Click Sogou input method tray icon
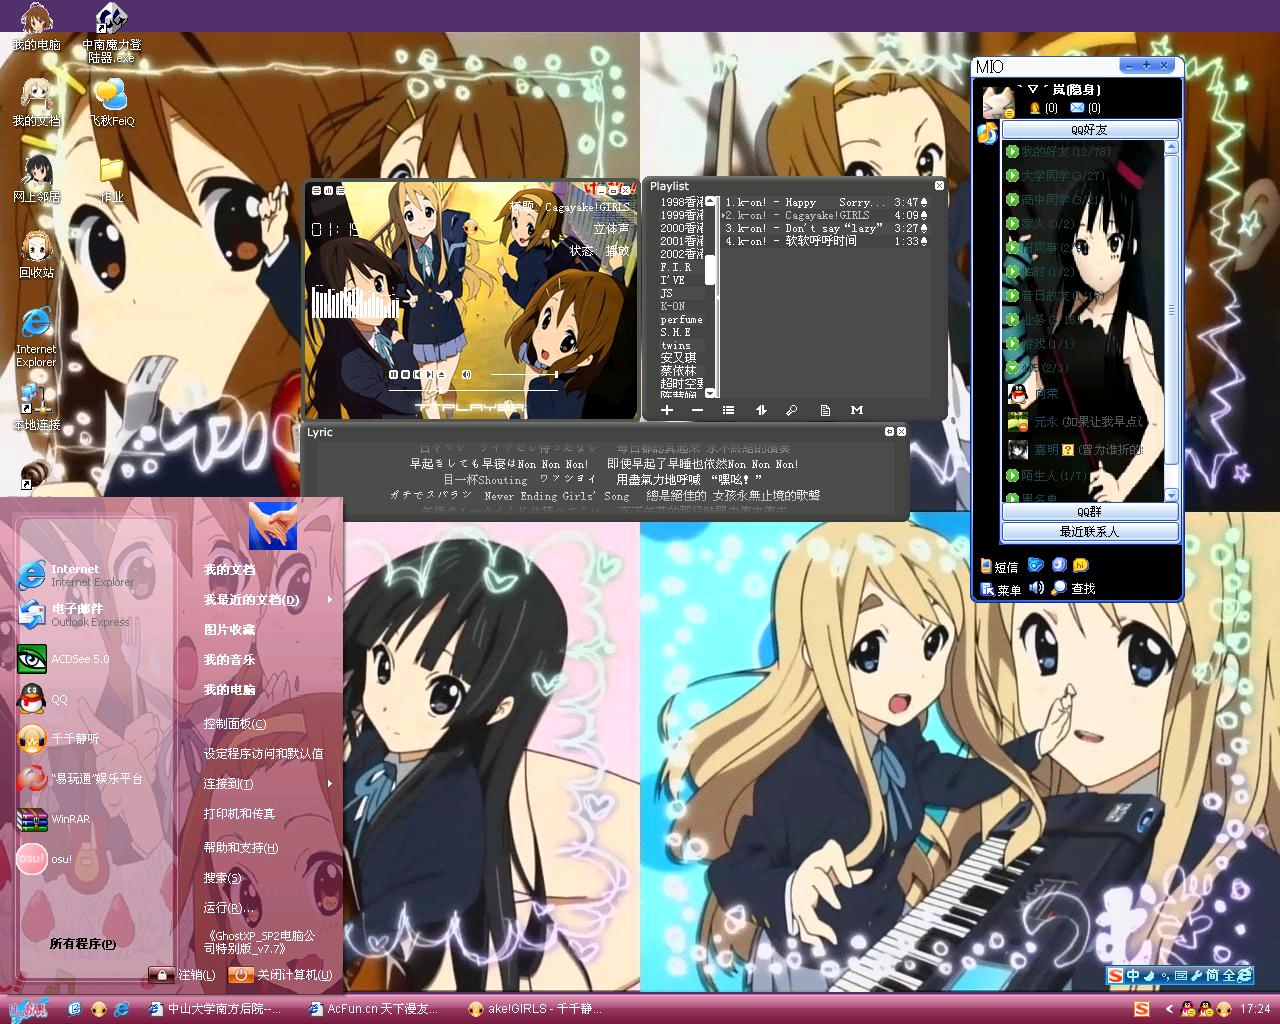Image resolution: width=1280 pixels, height=1024 pixels. (x=1141, y=1009)
